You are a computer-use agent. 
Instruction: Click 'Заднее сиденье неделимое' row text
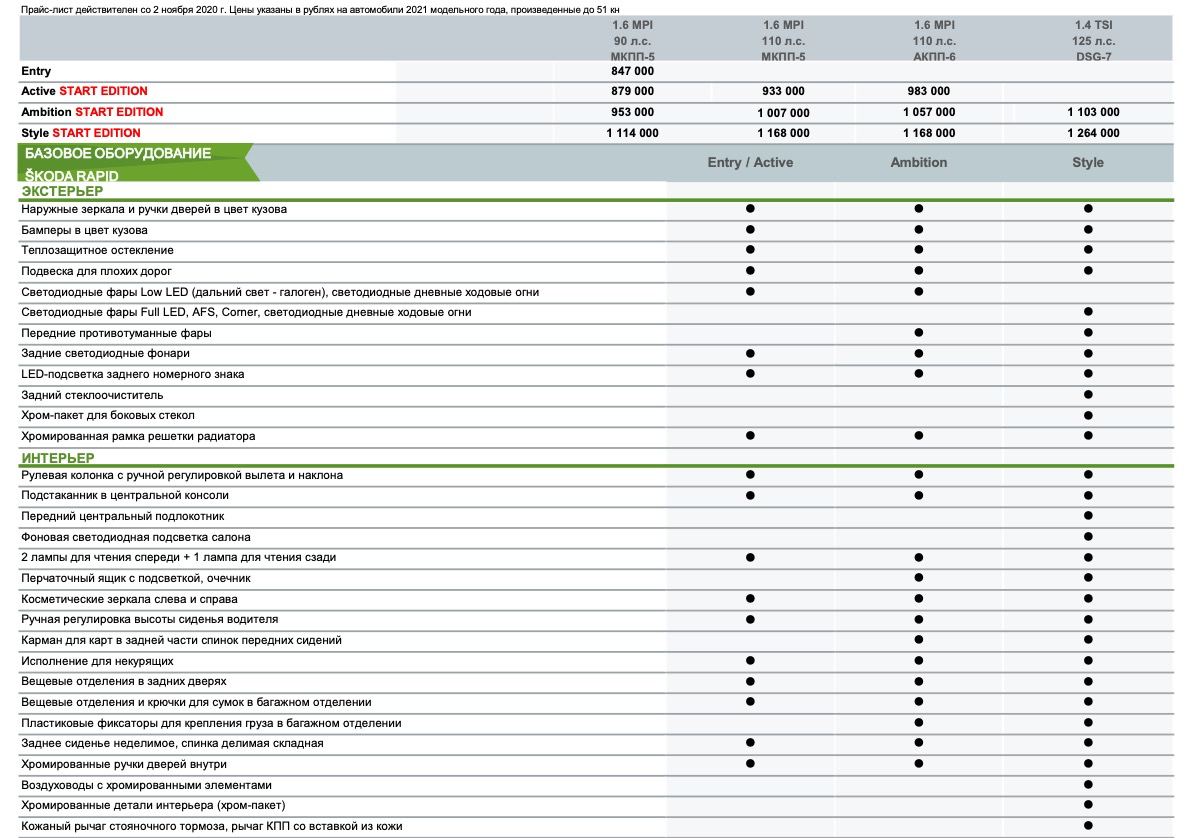pyautogui.click(x=172, y=743)
